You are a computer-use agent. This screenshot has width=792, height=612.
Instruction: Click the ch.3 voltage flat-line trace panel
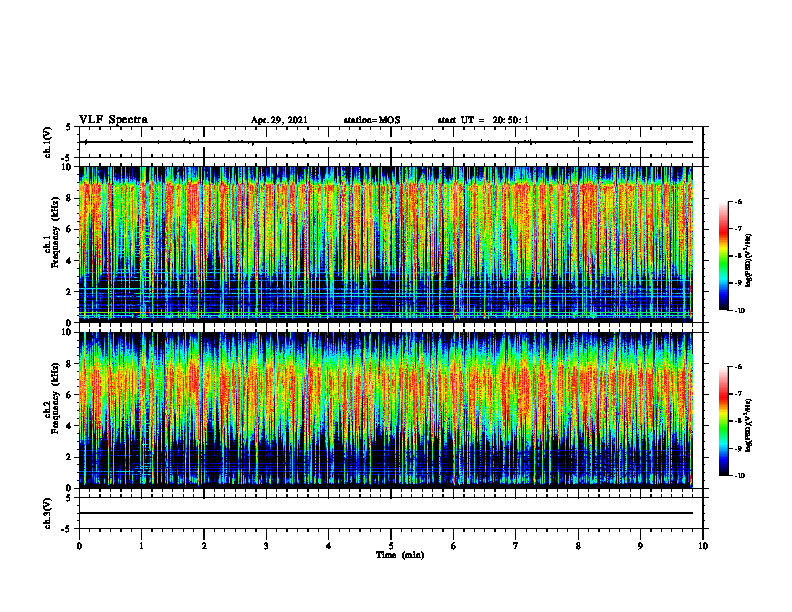click(x=391, y=513)
